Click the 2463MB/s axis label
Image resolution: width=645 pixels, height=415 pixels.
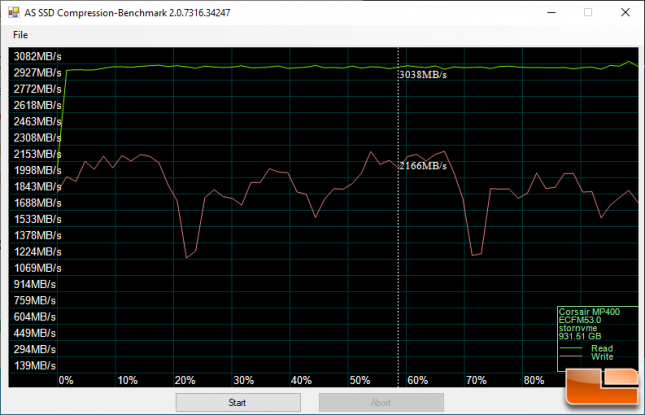click(37, 122)
